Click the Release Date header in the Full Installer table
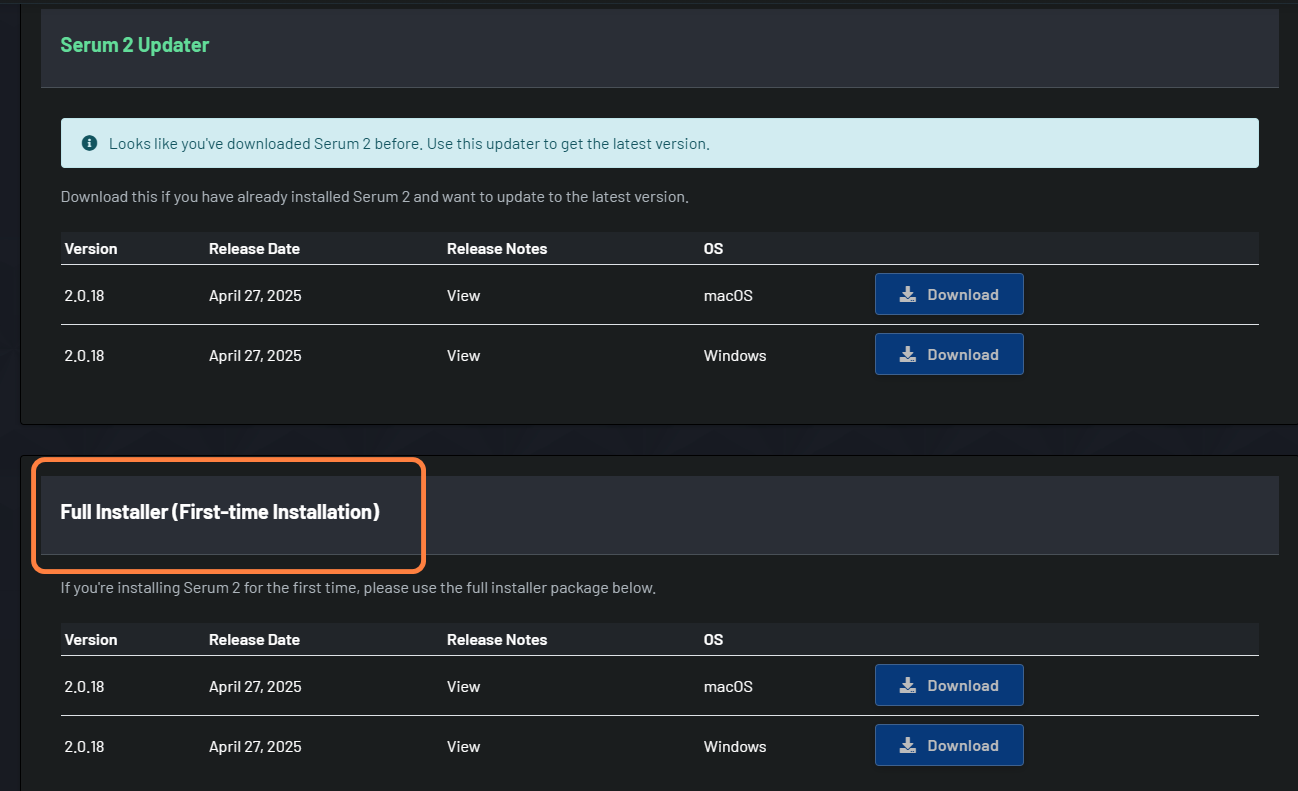The width and height of the screenshot is (1298, 791). pos(254,640)
